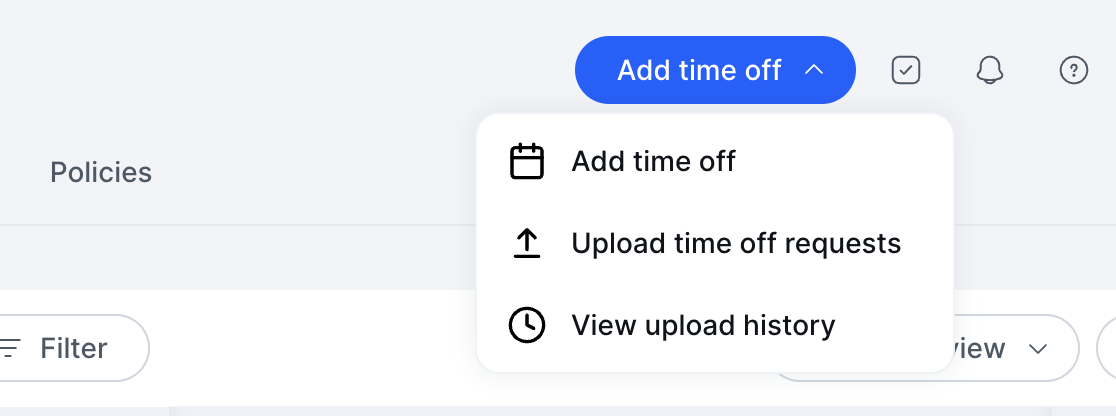Open the notifications bell
Viewport: 1116px width, 416px height.
[989, 70]
